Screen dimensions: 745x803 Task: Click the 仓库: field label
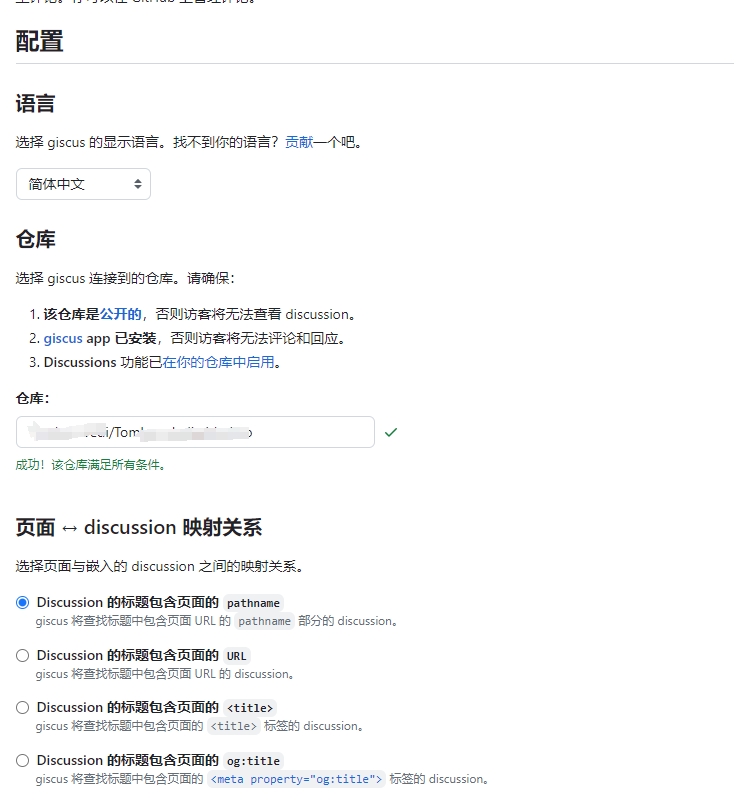pos(32,398)
